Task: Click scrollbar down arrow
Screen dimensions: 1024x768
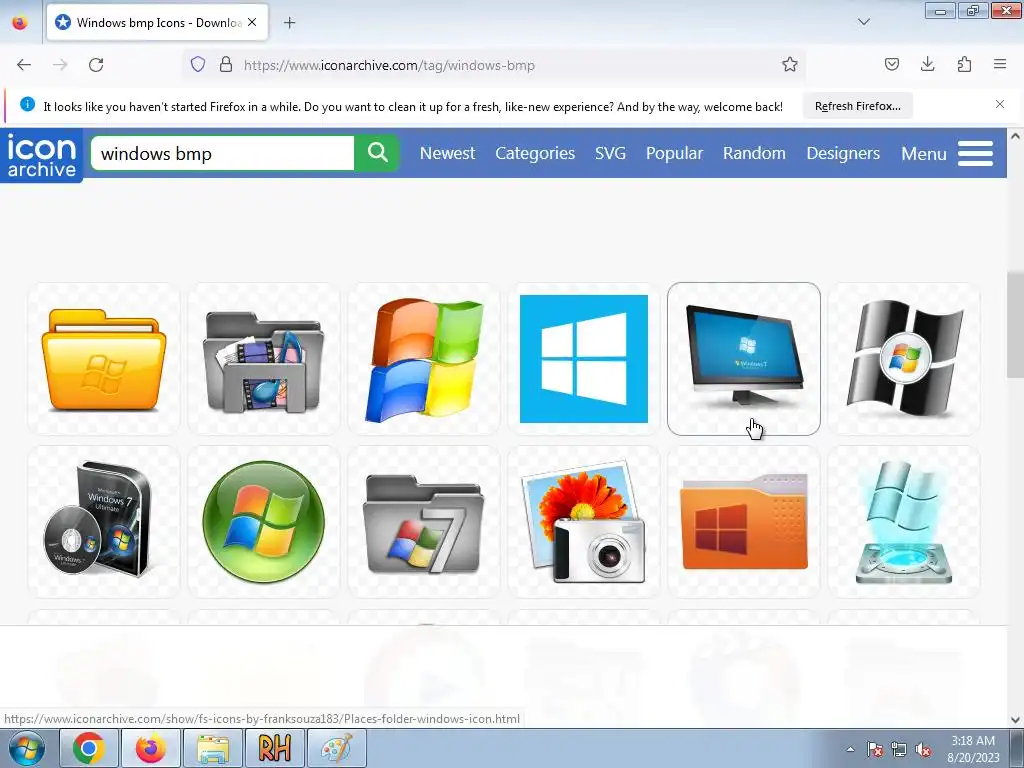Action: click(1015, 720)
